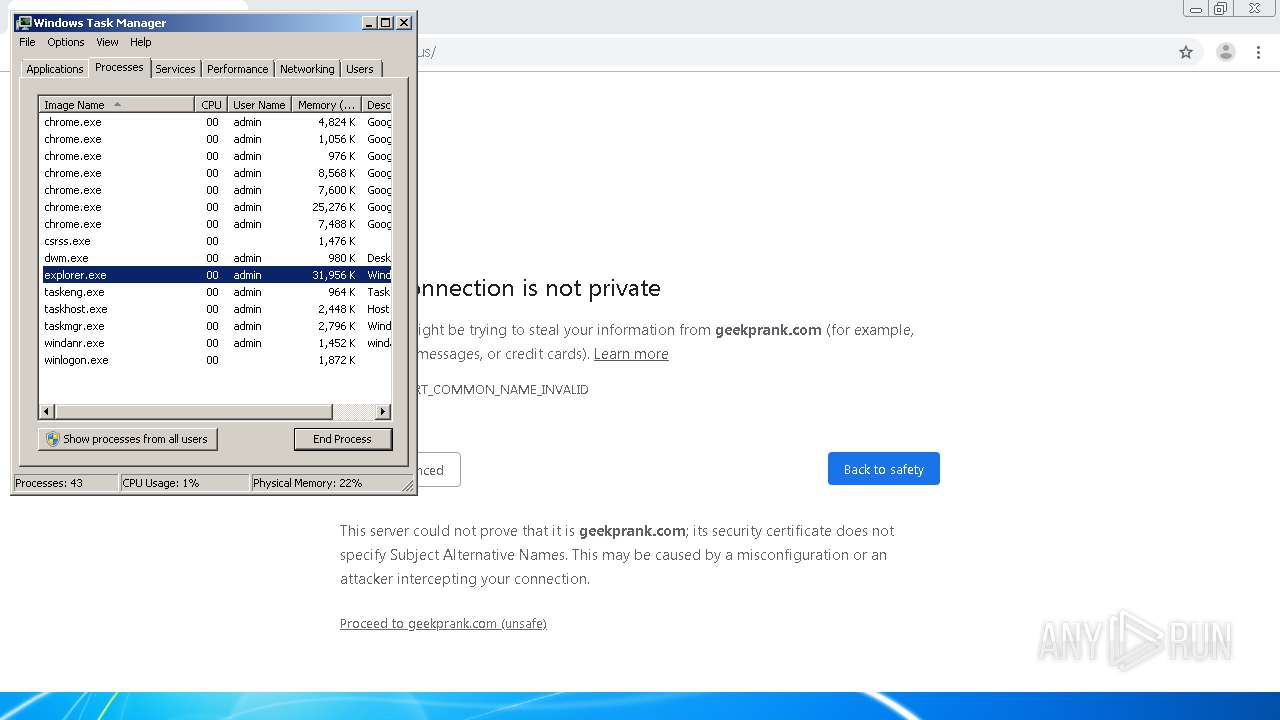Click the shield icon on Show processes button
Screen dimensions: 1280x720
(53, 439)
